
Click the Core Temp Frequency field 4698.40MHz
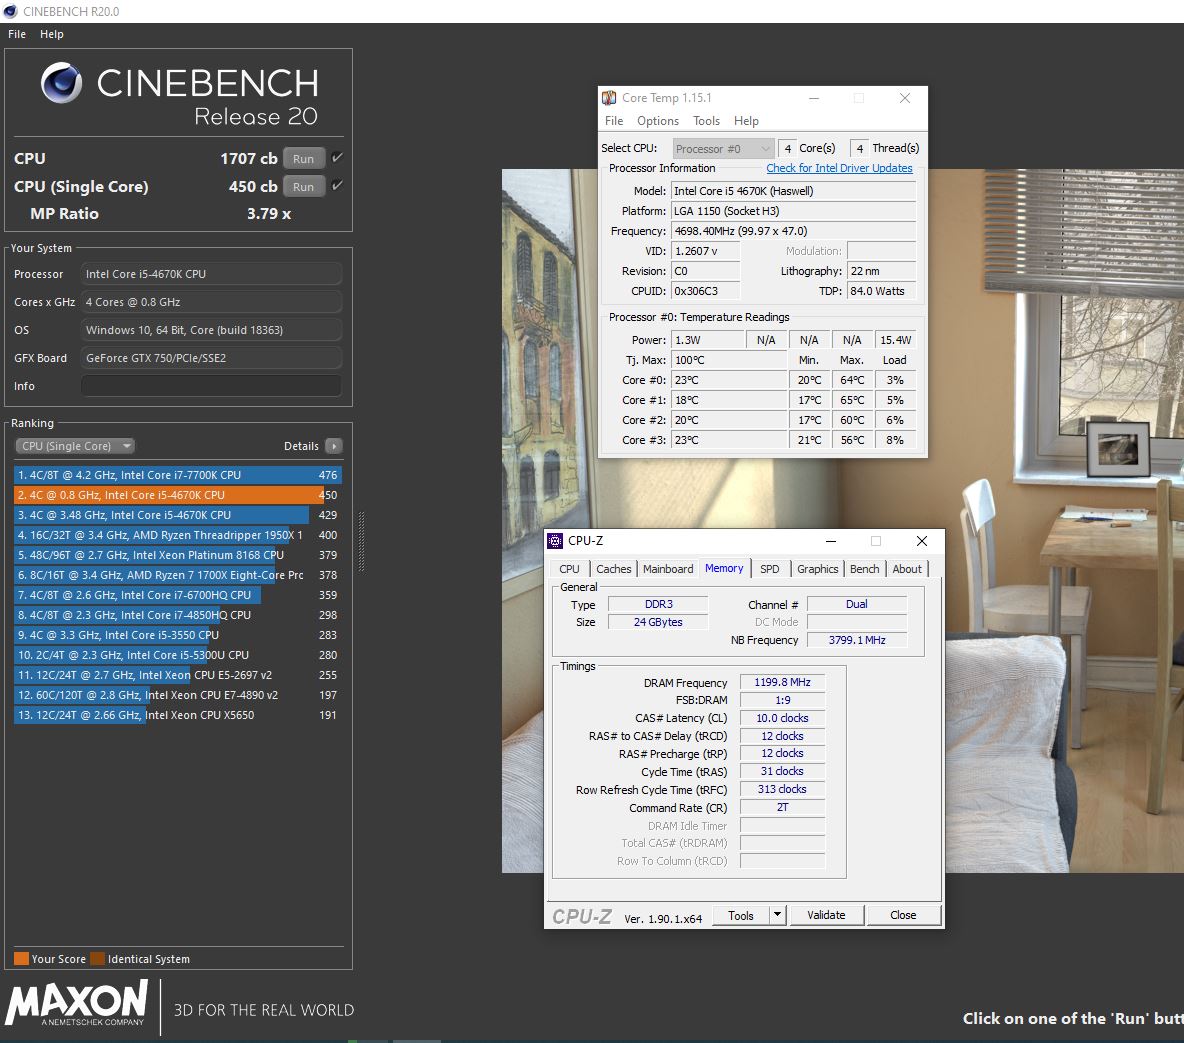tap(793, 231)
